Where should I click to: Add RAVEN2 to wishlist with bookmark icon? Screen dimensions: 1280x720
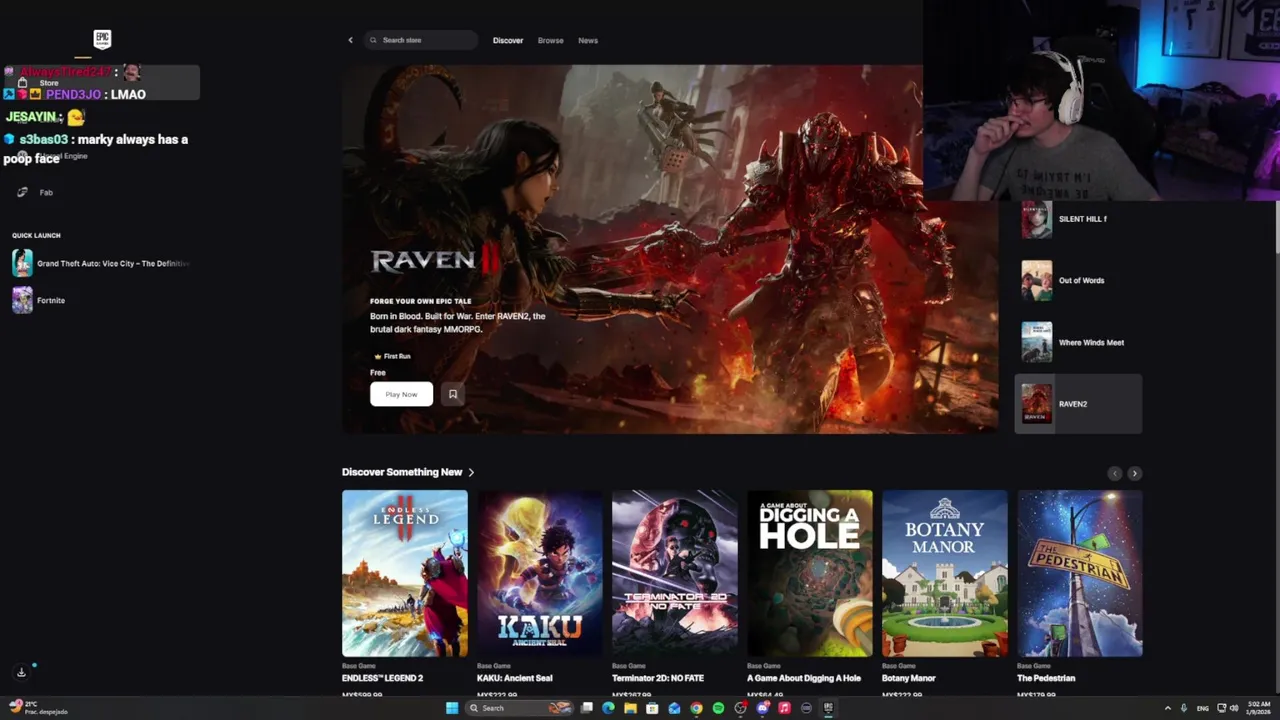453,394
